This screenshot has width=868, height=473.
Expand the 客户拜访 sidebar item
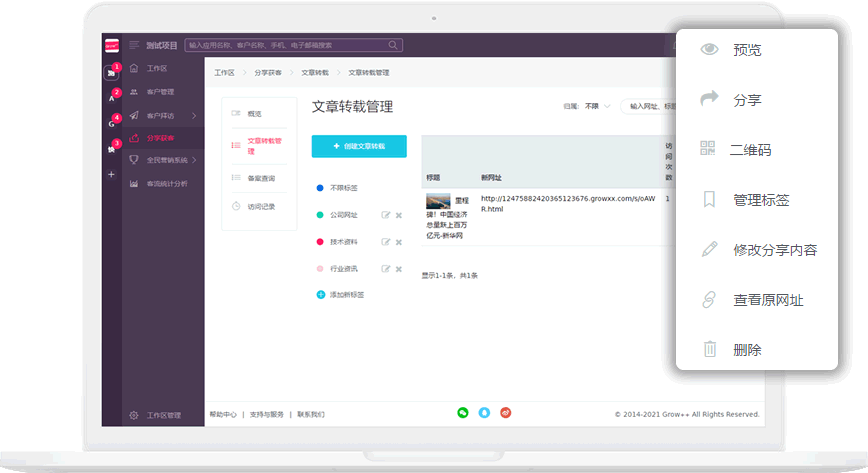click(x=193, y=115)
